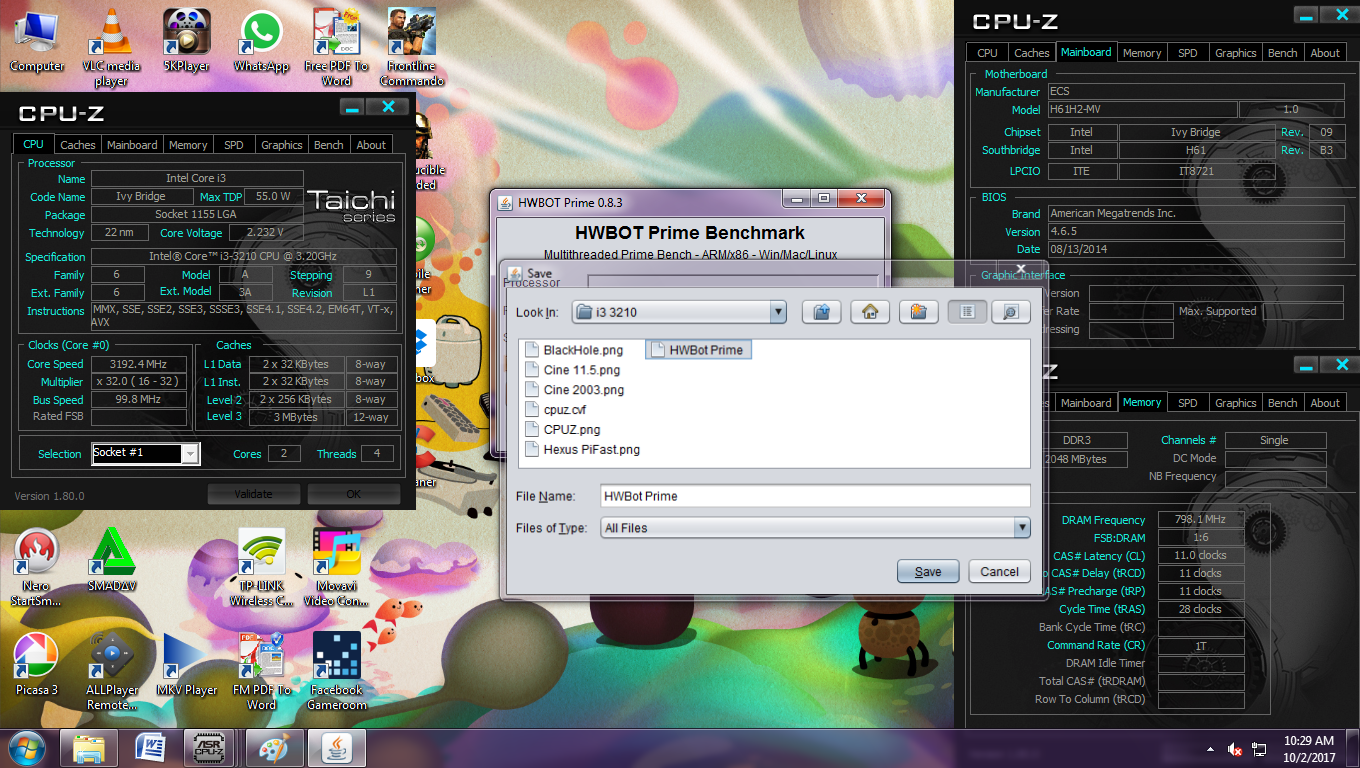Select the FM PDF To Word shortcut
Image resolution: width=1360 pixels, height=768 pixels.
coord(261,671)
